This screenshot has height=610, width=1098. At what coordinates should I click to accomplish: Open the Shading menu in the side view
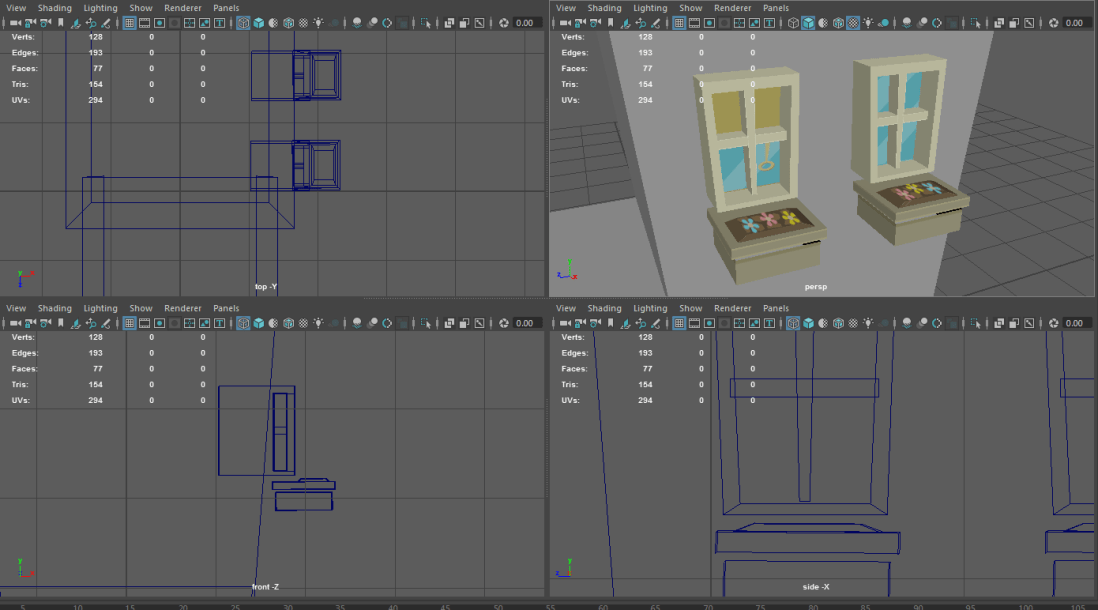tap(605, 308)
